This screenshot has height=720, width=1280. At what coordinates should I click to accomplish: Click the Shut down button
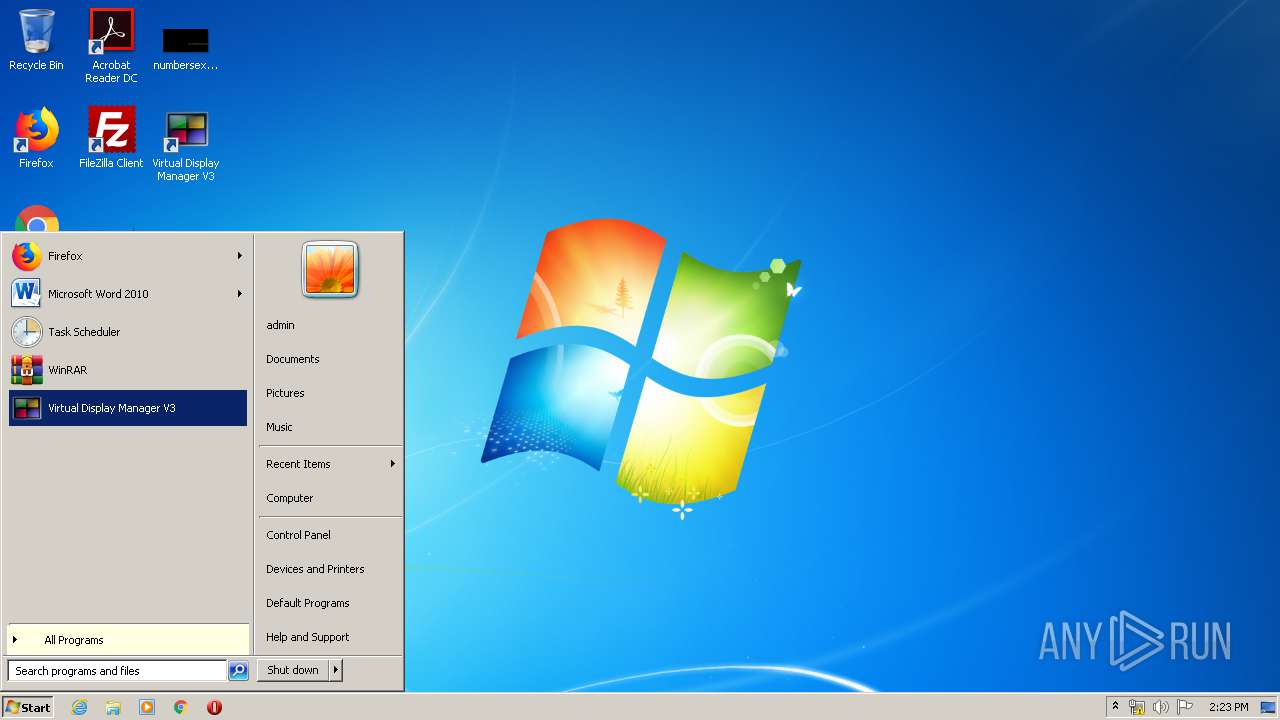pos(293,670)
